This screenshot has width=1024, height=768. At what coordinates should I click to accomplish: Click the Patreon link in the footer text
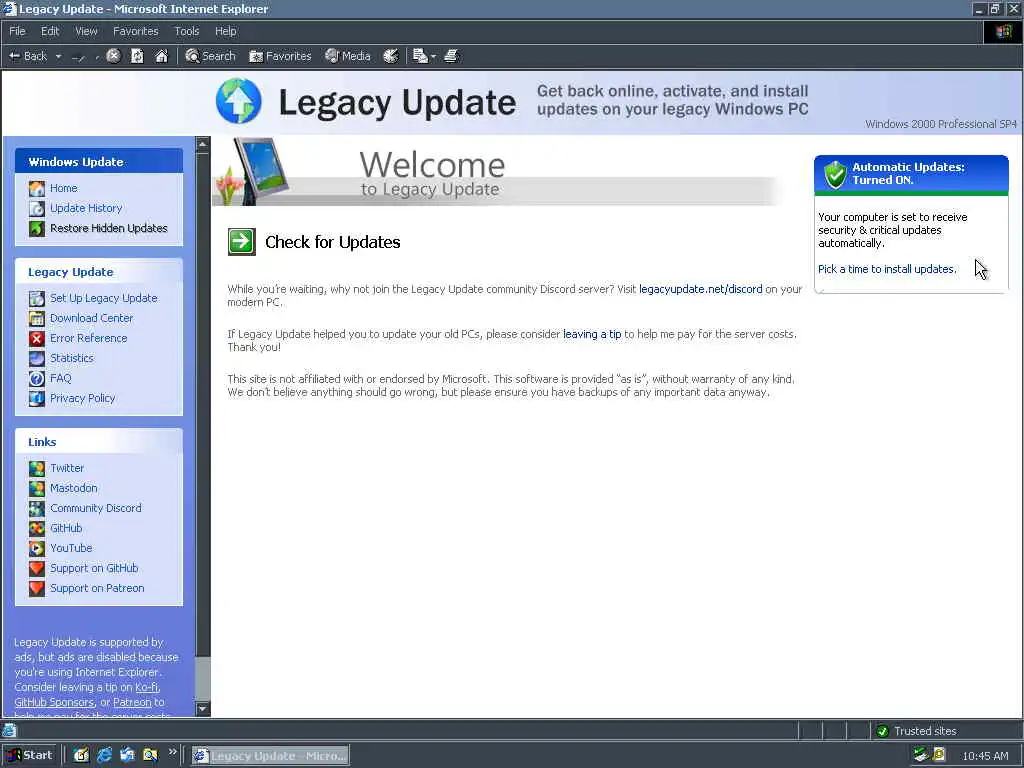(132, 702)
